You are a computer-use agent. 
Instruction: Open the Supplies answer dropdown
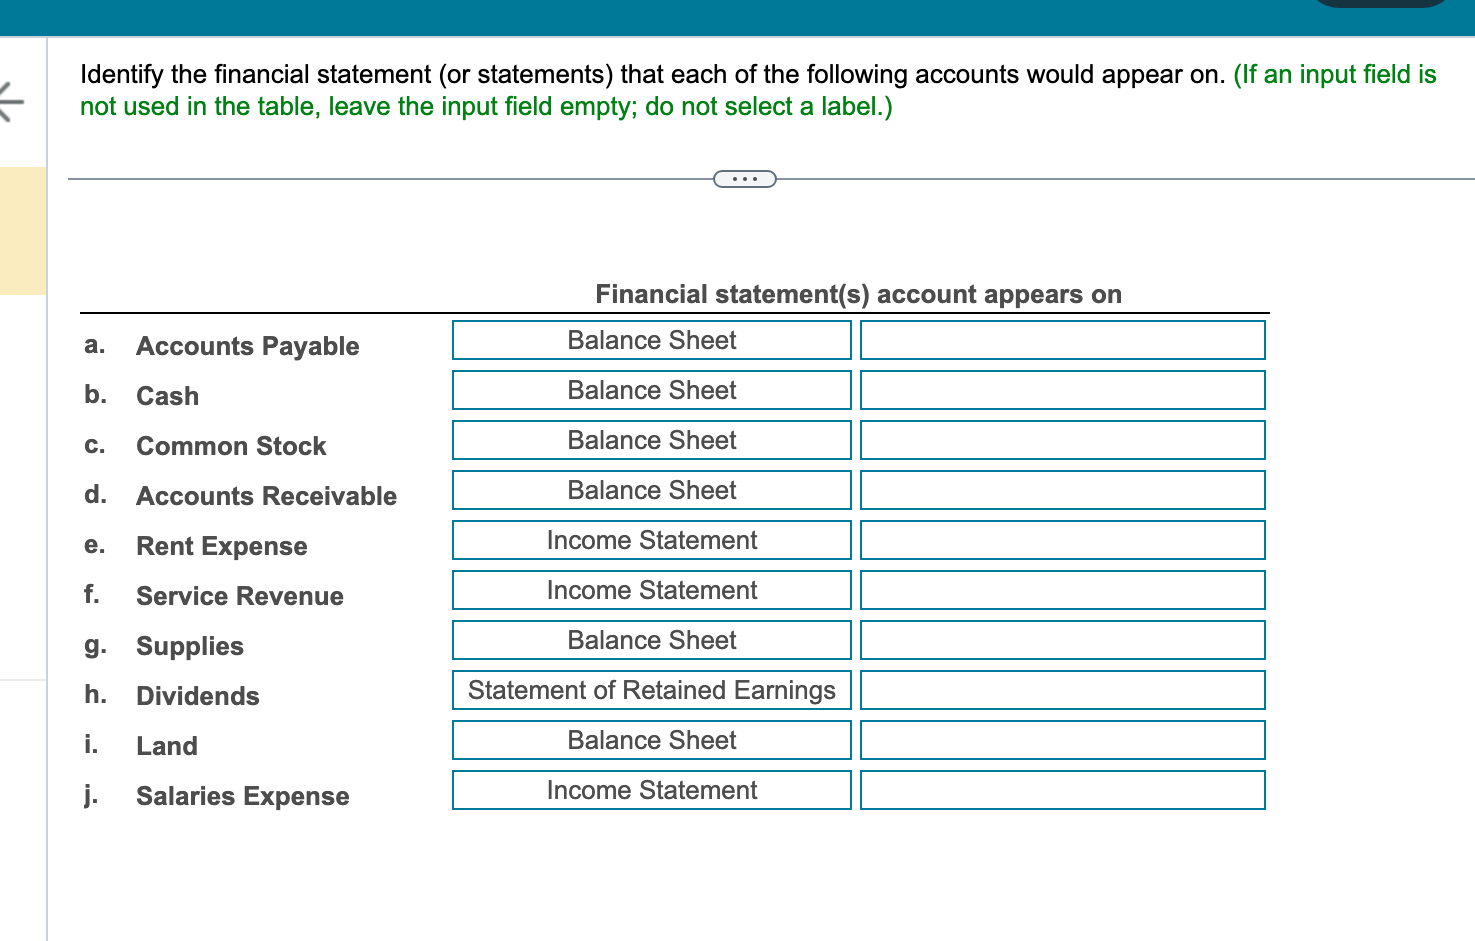[x=651, y=640]
